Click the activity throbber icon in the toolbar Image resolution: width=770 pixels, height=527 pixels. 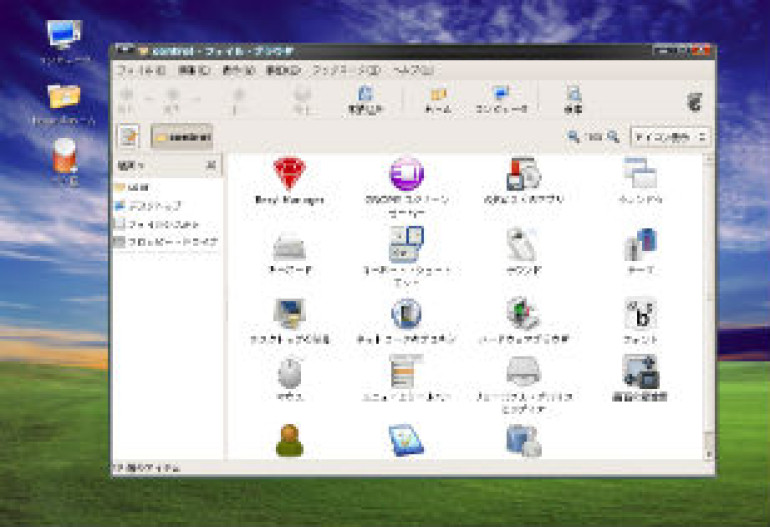(694, 101)
